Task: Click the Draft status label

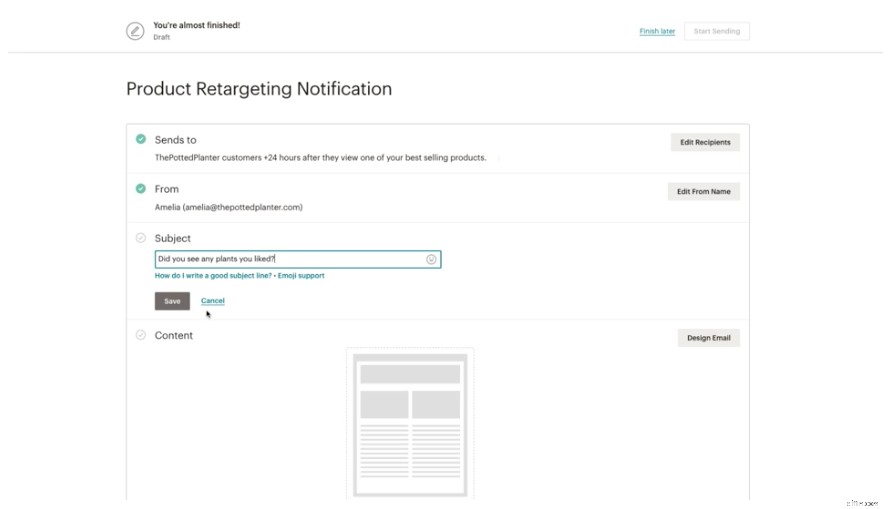Action: [x=162, y=38]
